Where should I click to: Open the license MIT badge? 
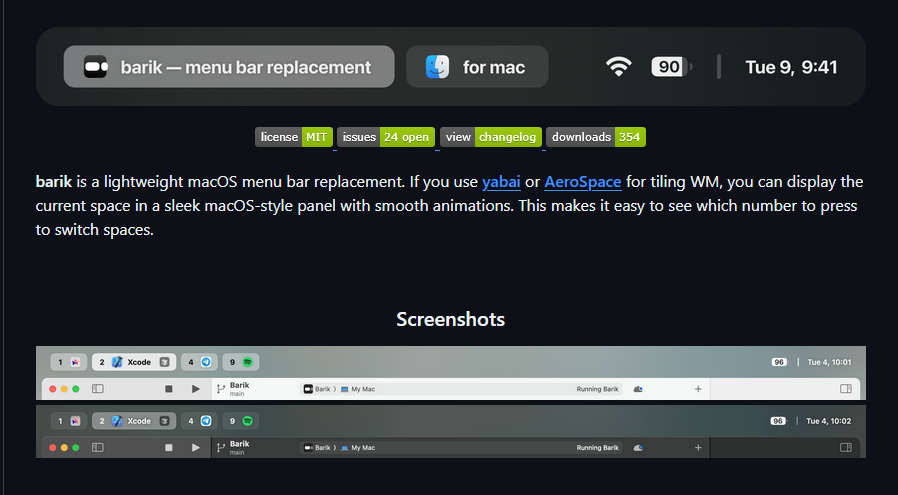click(x=294, y=137)
